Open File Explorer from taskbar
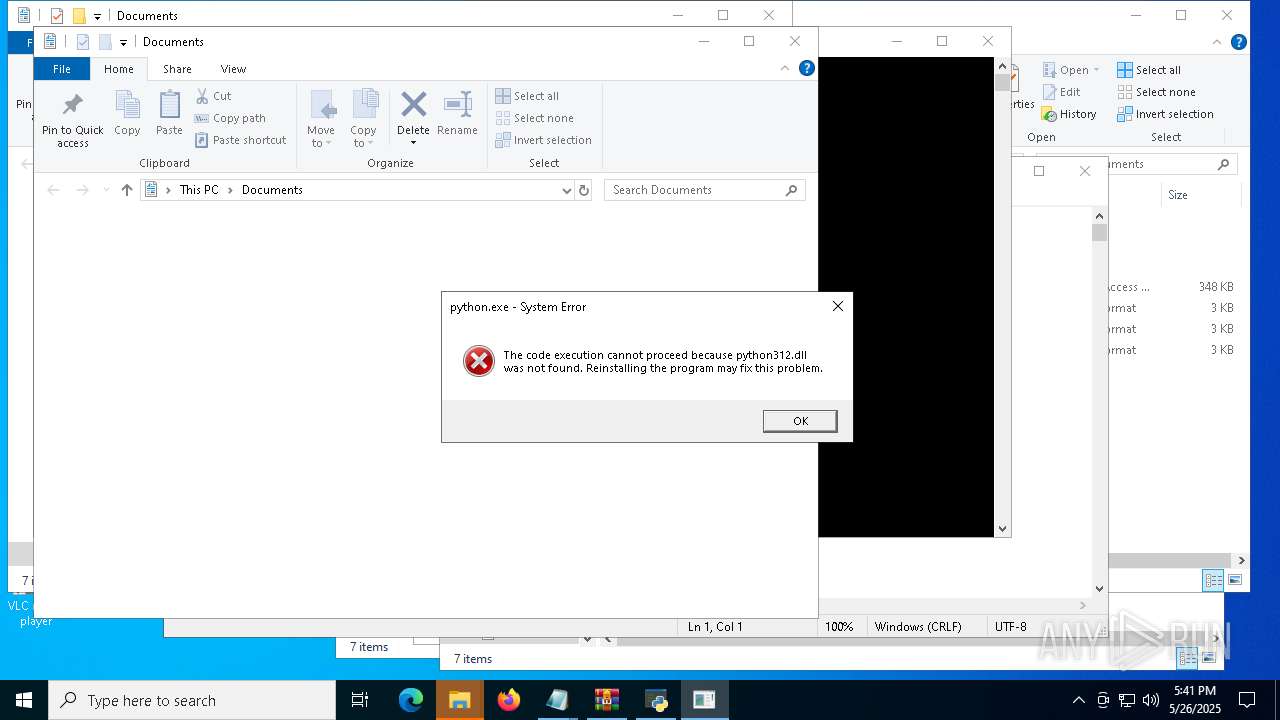Image resolution: width=1280 pixels, height=720 pixels. tap(459, 700)
